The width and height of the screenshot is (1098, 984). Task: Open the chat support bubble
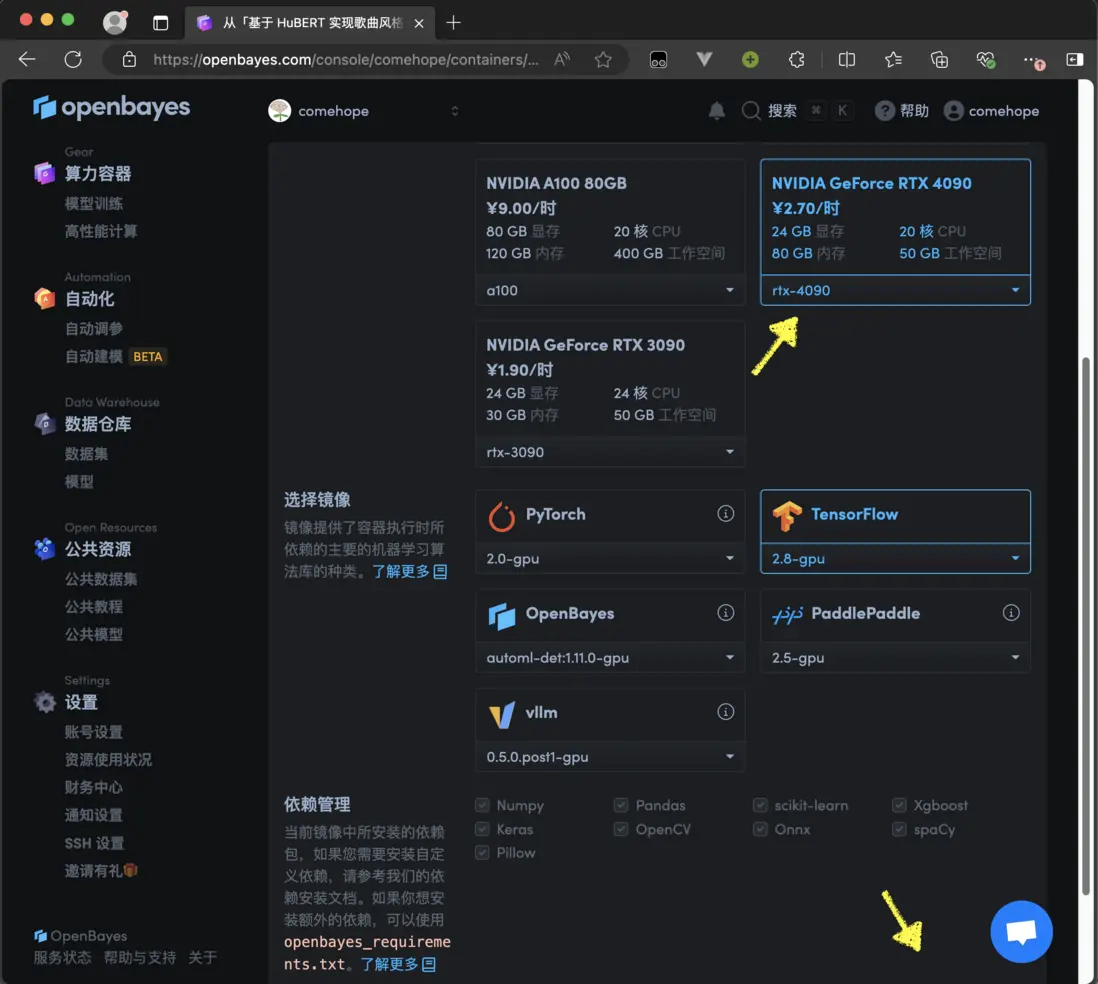tap(1021, 931)
